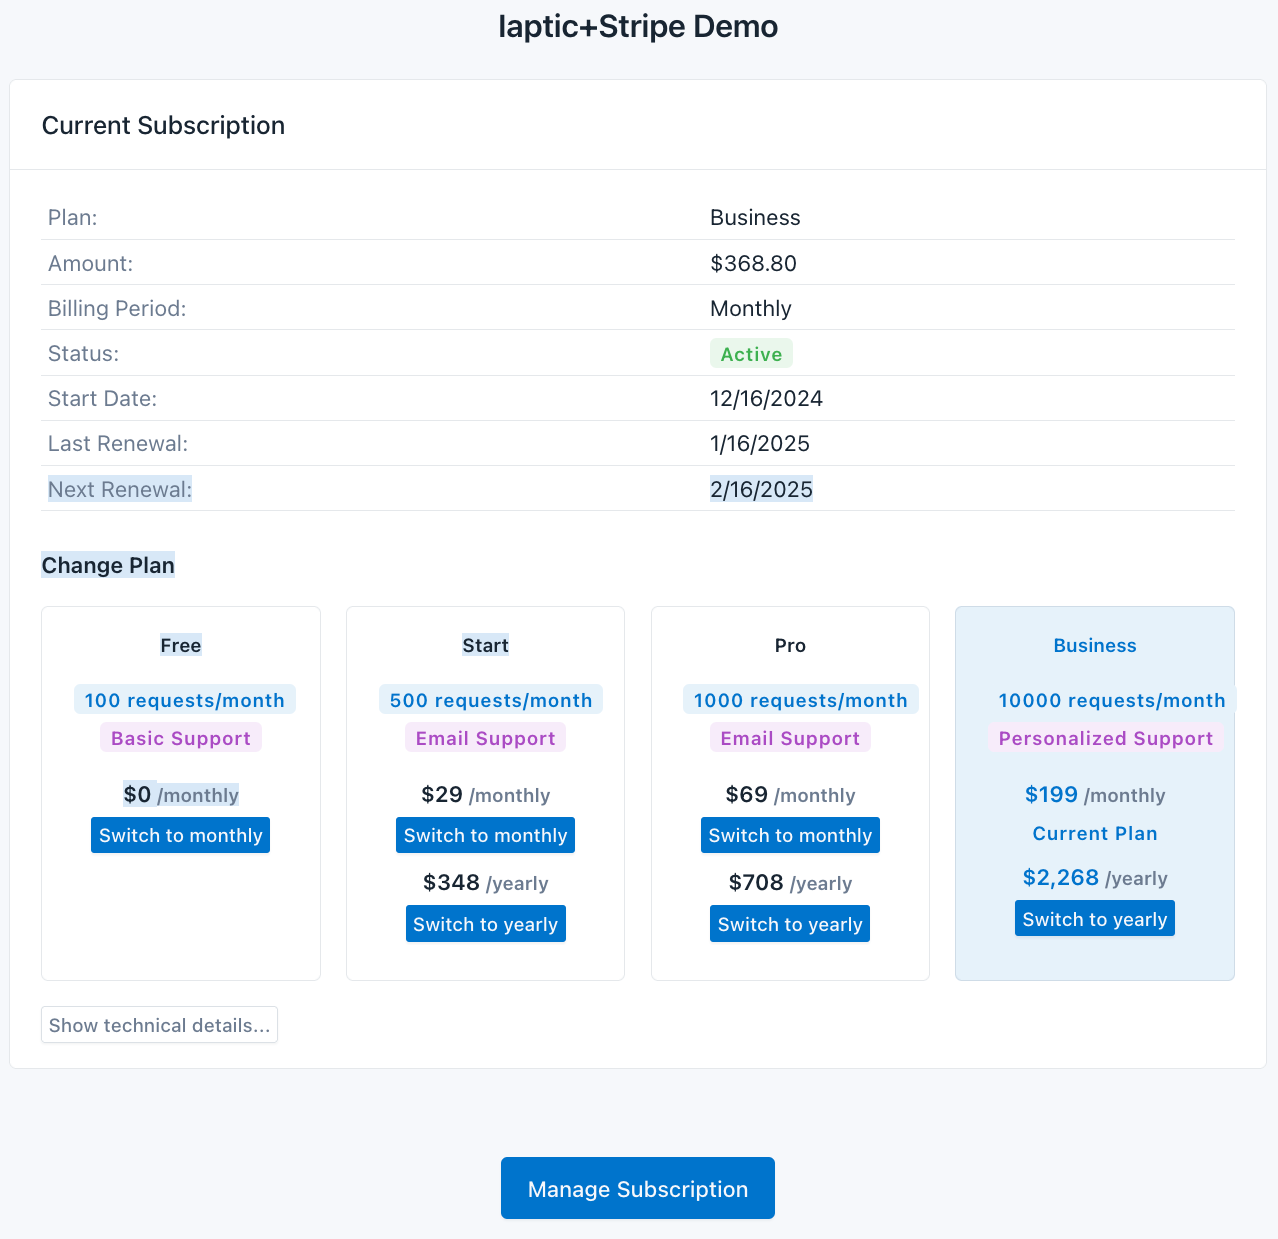Image resolution: width=1278 pixels, height=1239 pixels.
Task: Click the 1000 requests/month badge
Action: click(801, 700)
